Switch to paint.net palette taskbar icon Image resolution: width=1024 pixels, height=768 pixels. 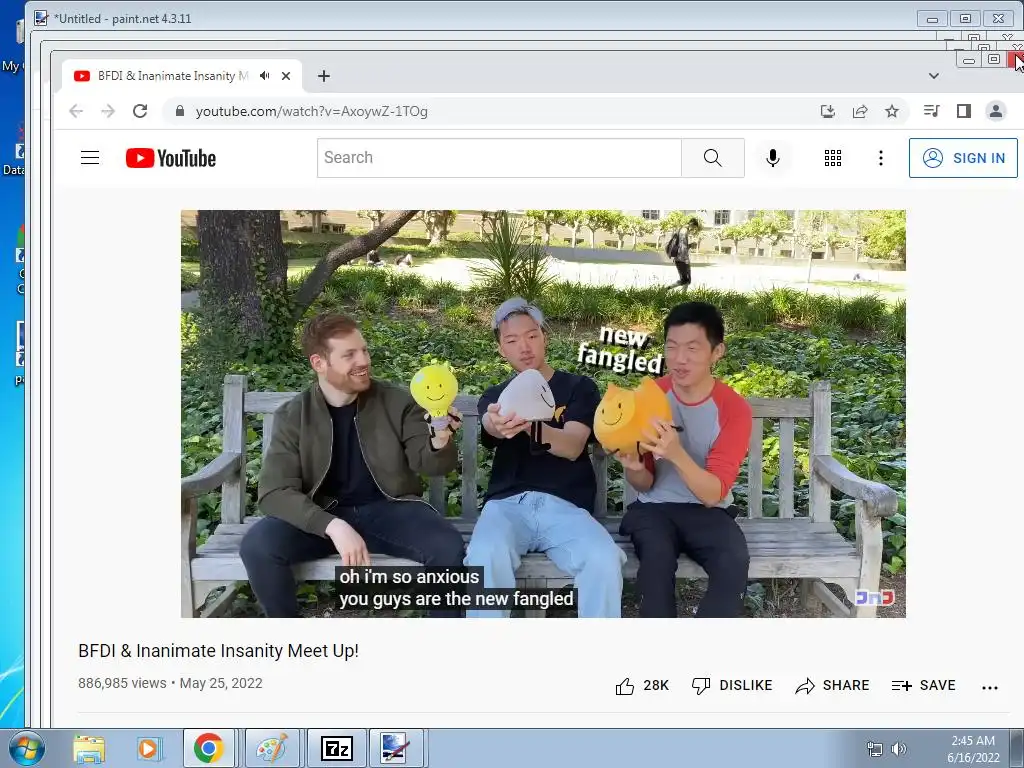click(x=272, y=748)
